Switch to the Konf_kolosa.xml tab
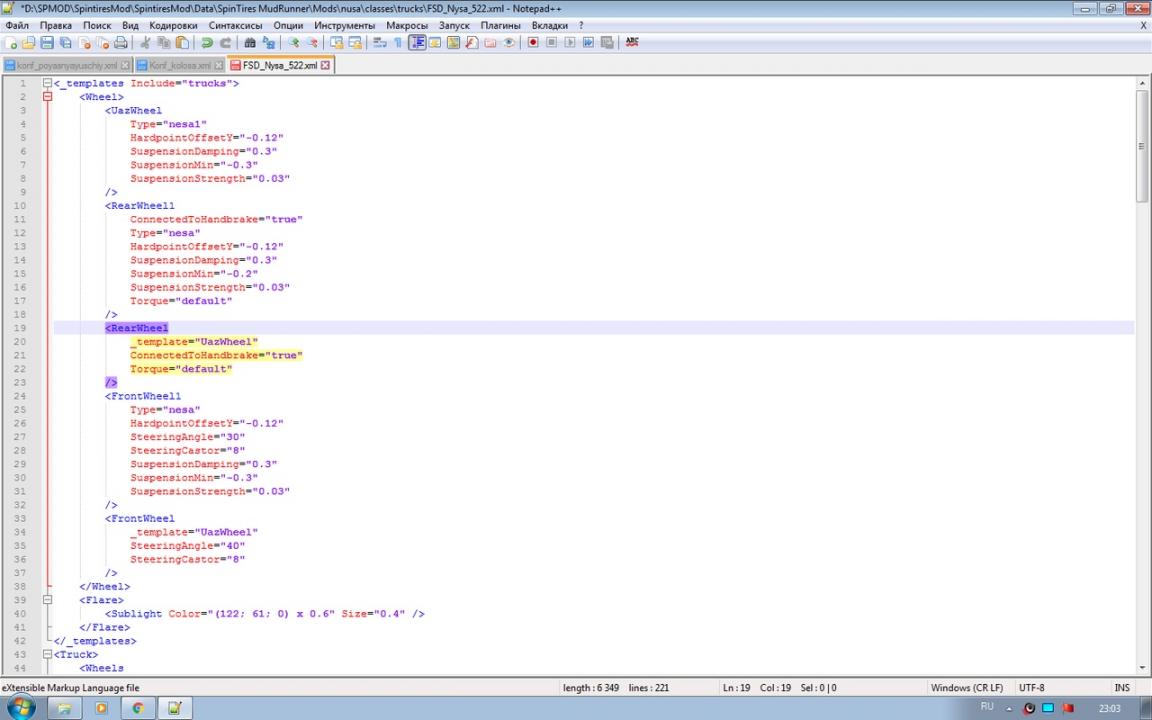Viewport: 1152px width, 720px height. [180, 66]
